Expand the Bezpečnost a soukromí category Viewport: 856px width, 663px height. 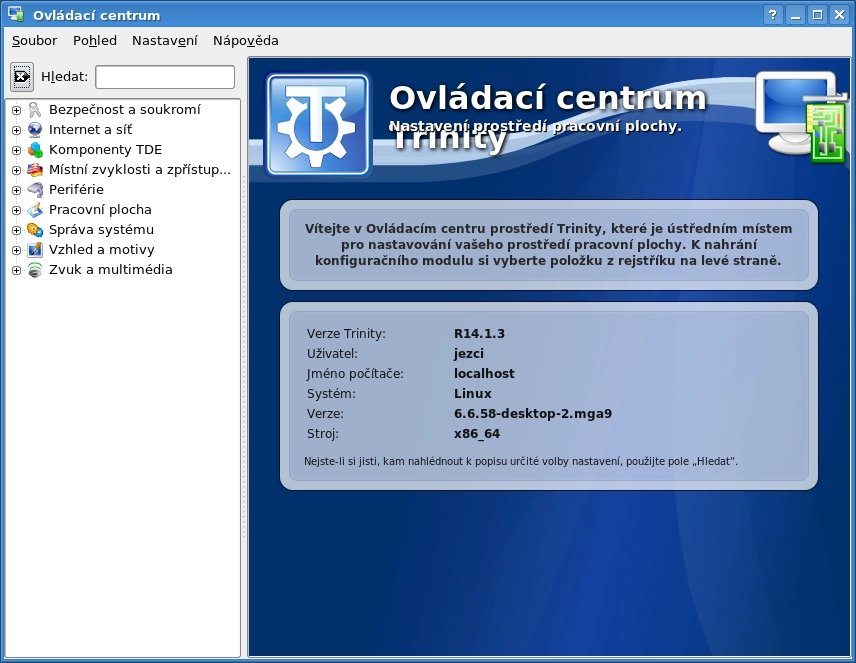tap(16, 110)
